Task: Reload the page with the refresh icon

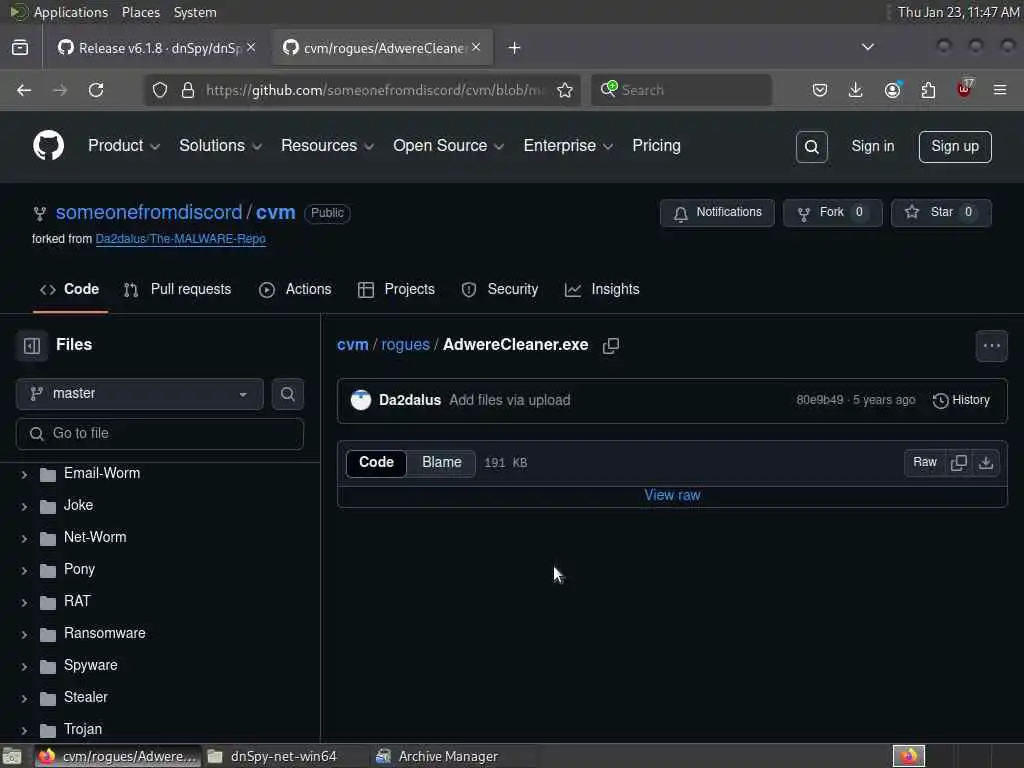Action: pyautogui.click(x=96, y=90)
